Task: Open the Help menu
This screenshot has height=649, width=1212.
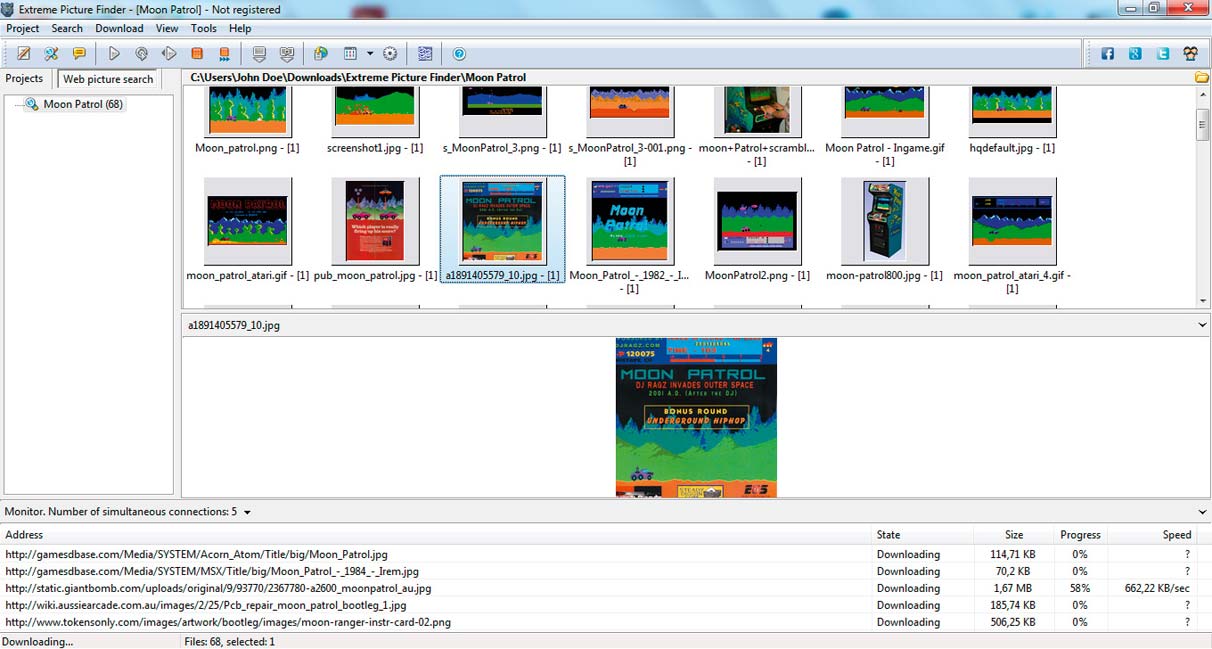Action: 240,29
